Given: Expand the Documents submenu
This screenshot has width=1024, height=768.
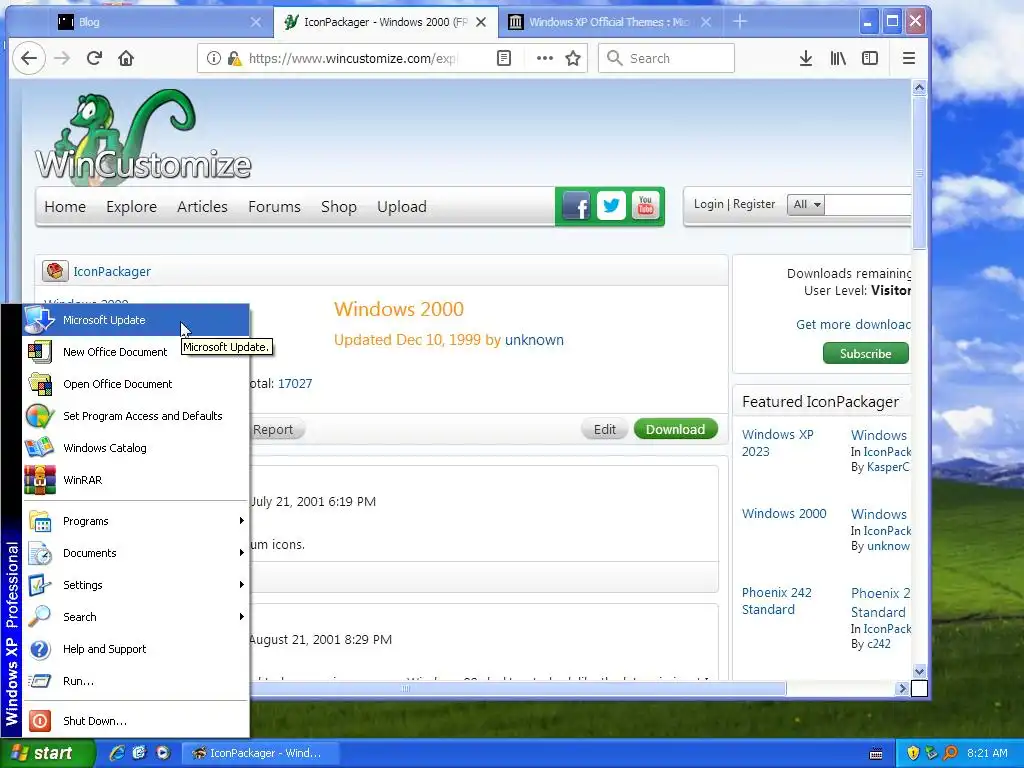Looking at the screenshot, I should pyautogui.click(x=136, y=553).
